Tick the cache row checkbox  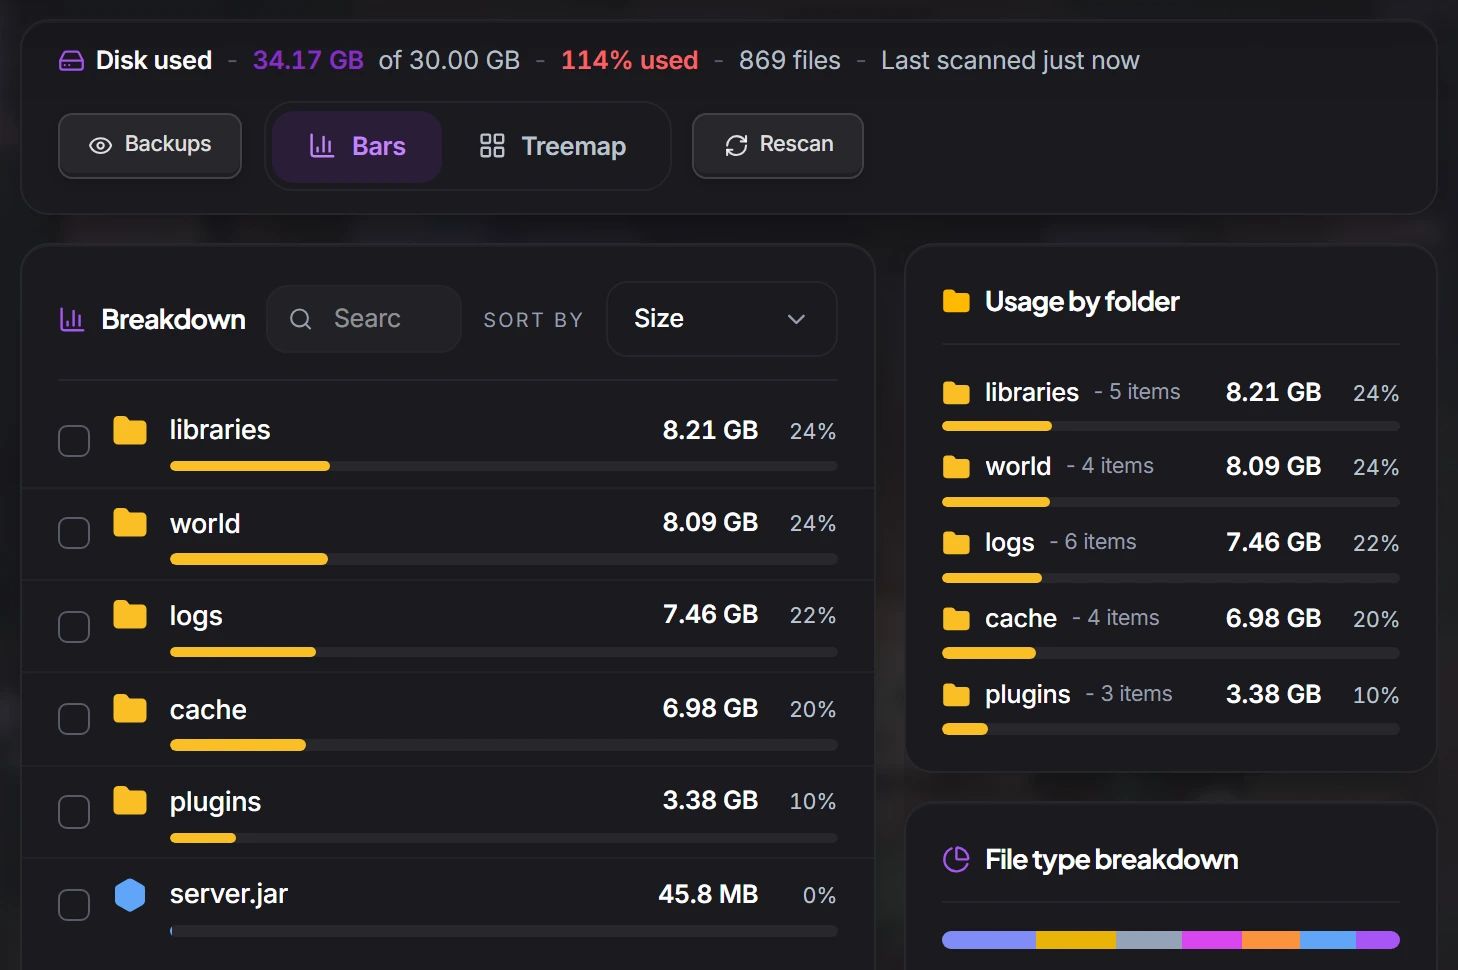click(74, 719)
